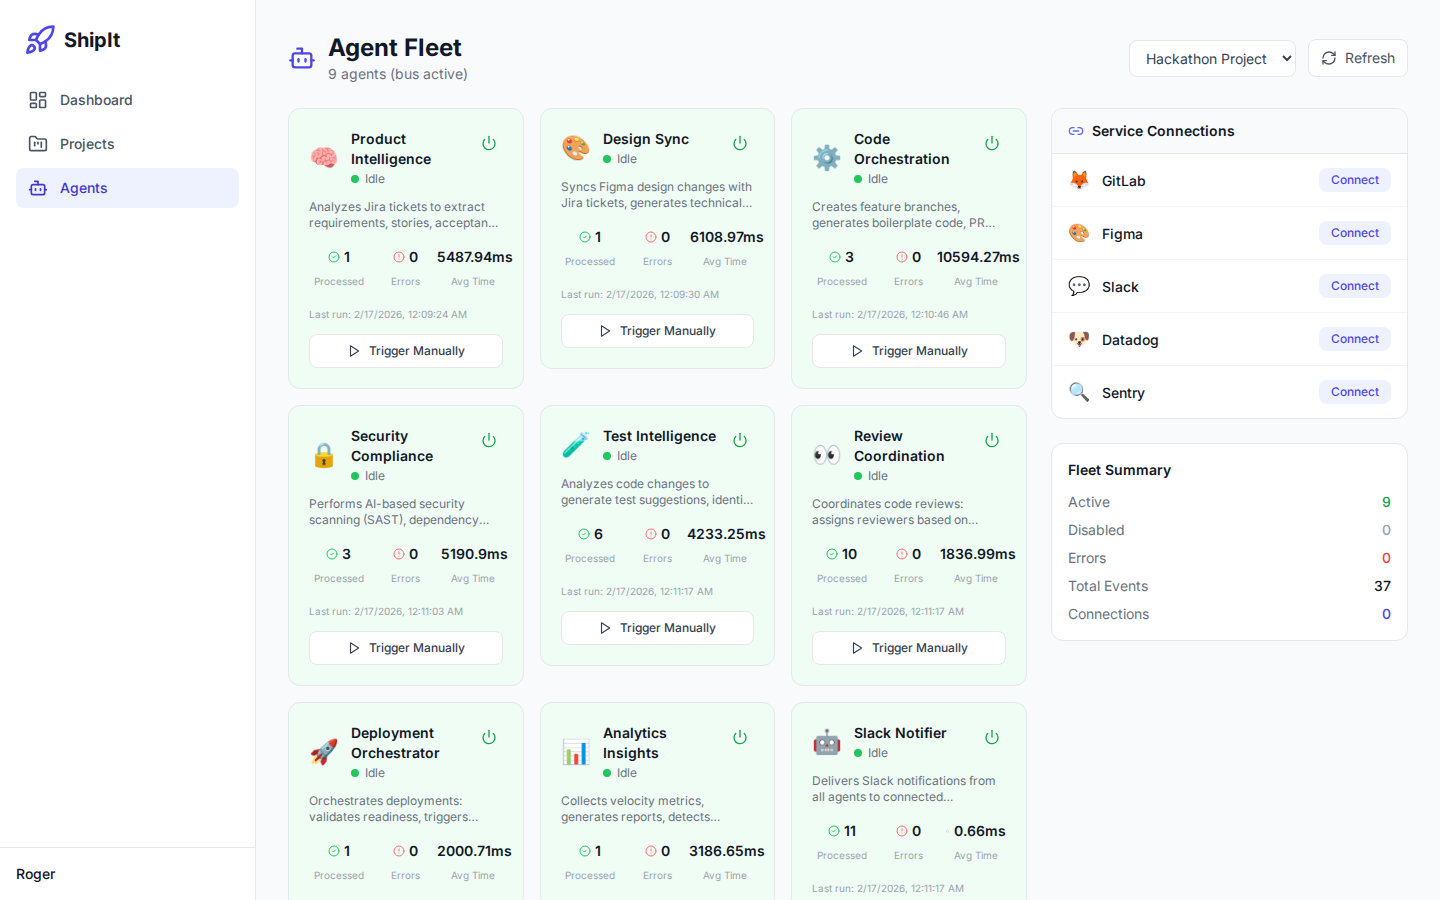The width and height of the screenshot is (1440, 900).
Task: Click the 10594.27ms average time value
Action: [x=978, y=257]
